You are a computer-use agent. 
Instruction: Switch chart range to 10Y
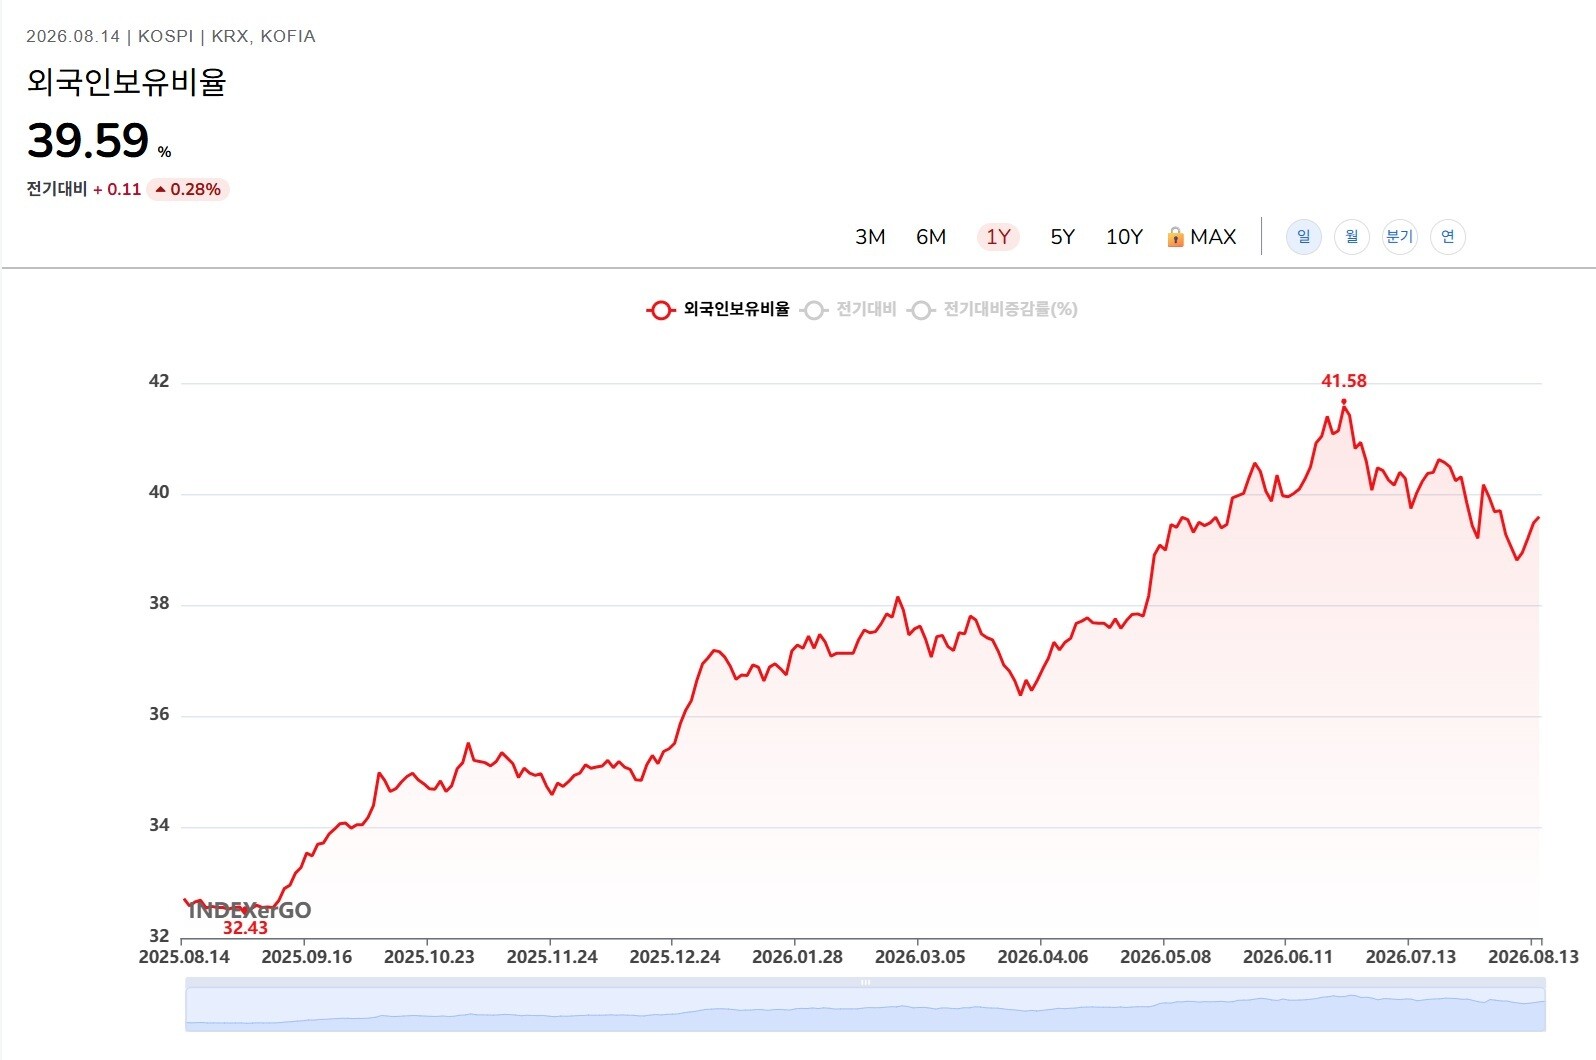1124,237
